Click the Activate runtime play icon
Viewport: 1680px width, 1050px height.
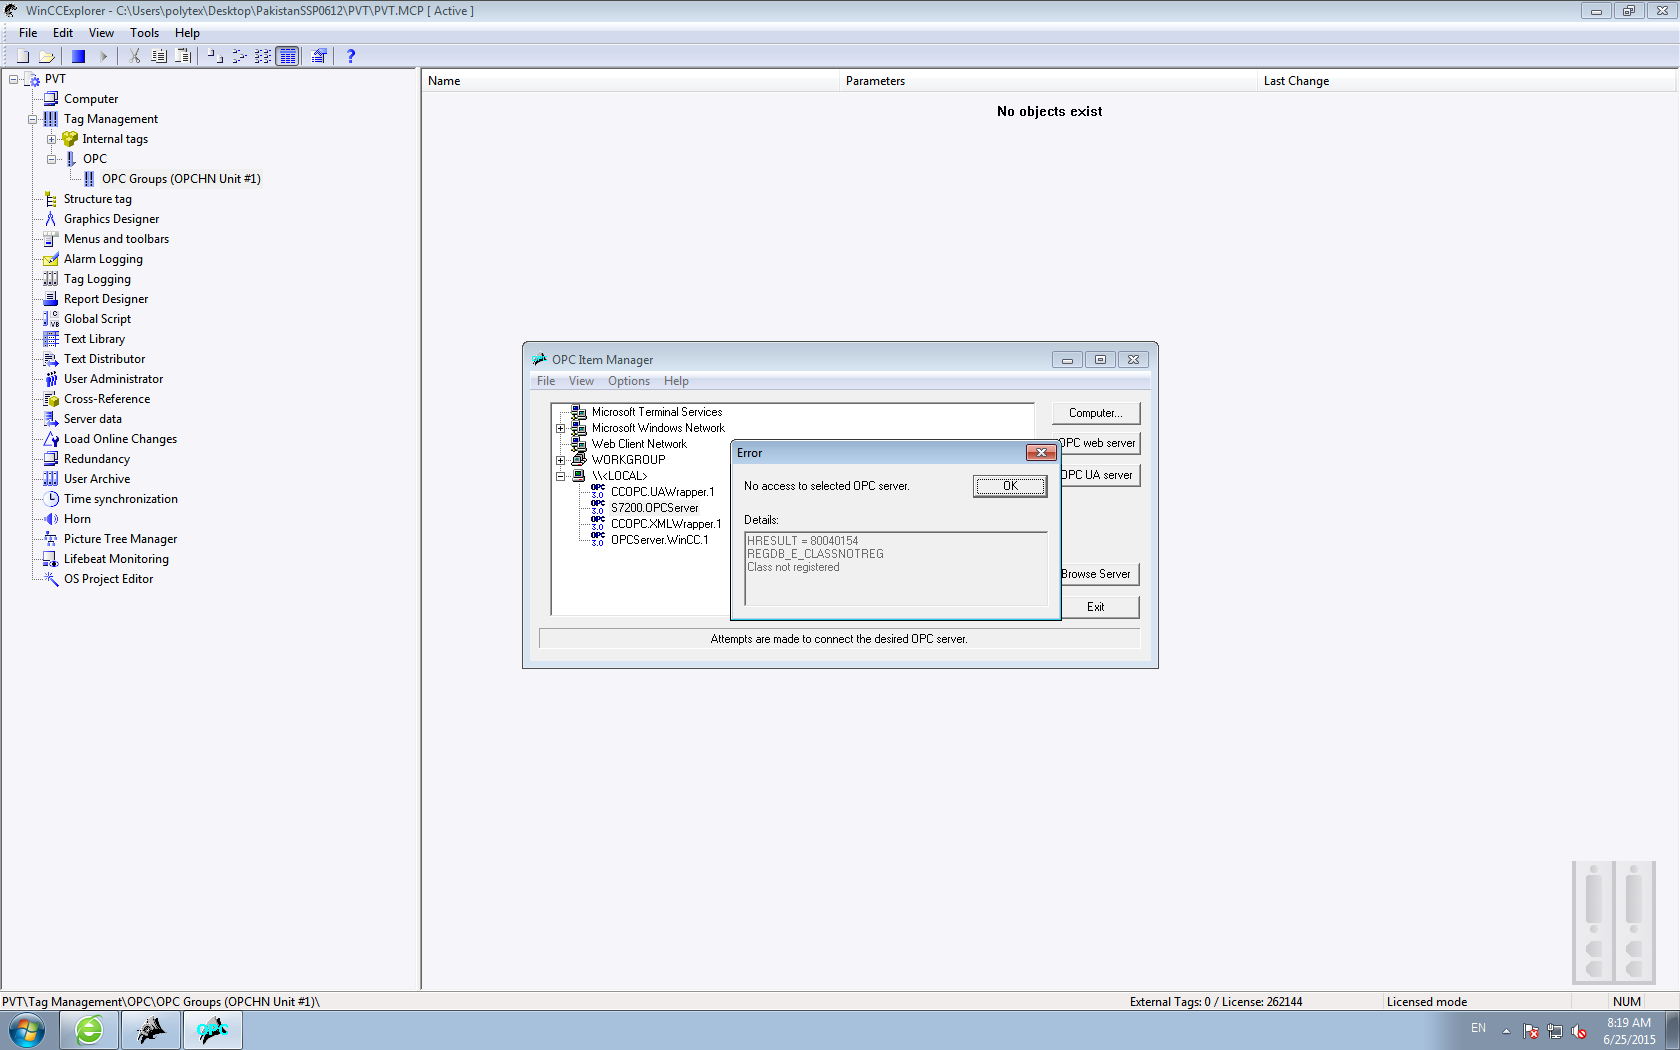click(x=103, y=57)
